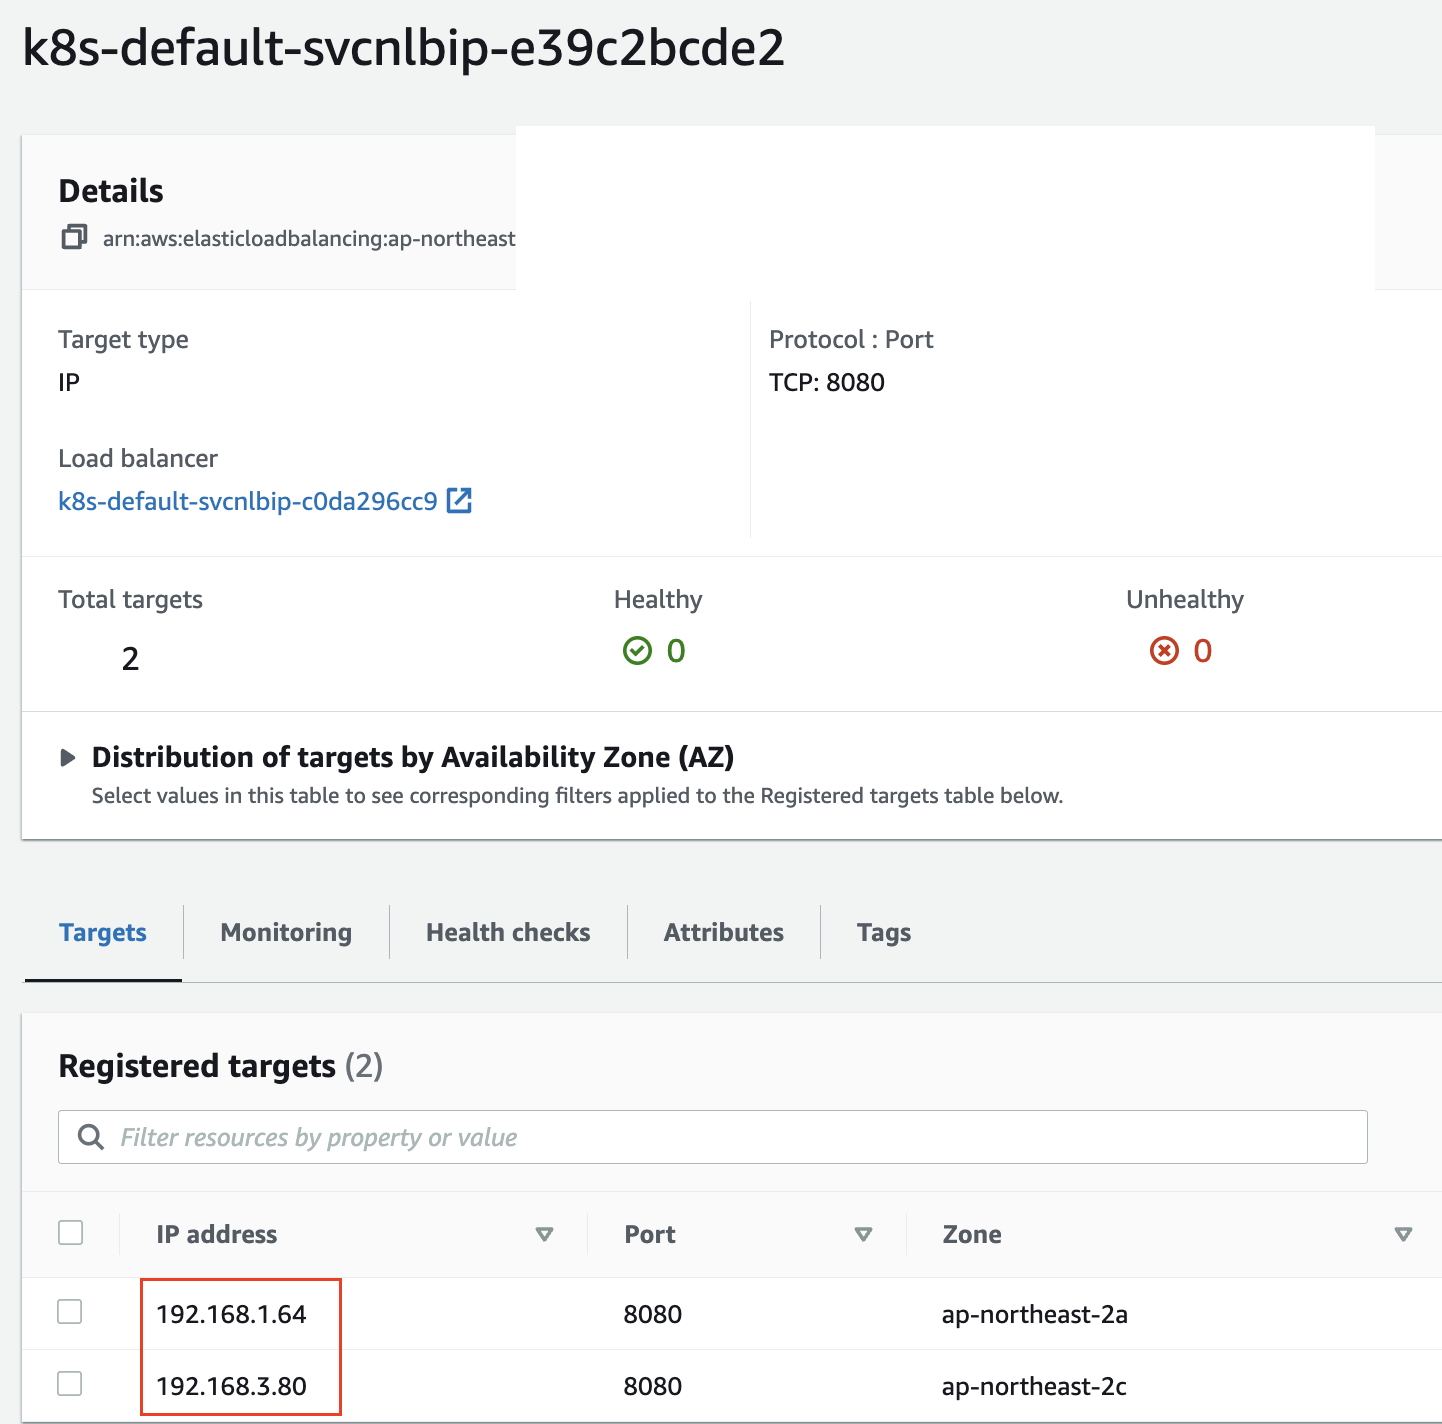Click the Registered targets (2) heading
This screenshot has height=1424, width=1442.
[221, 1066]
